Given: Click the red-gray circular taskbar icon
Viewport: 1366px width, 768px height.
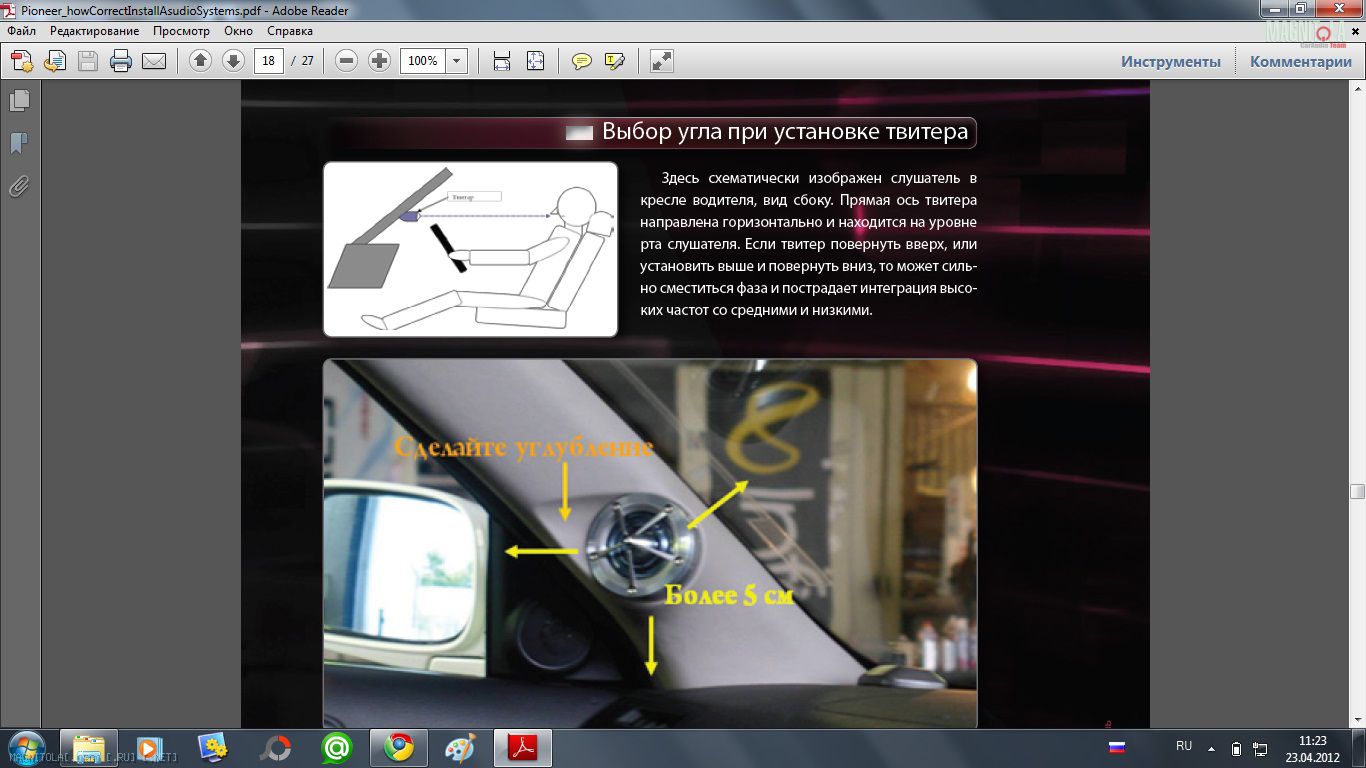Looking at the screenshot, I should [275, 748].
